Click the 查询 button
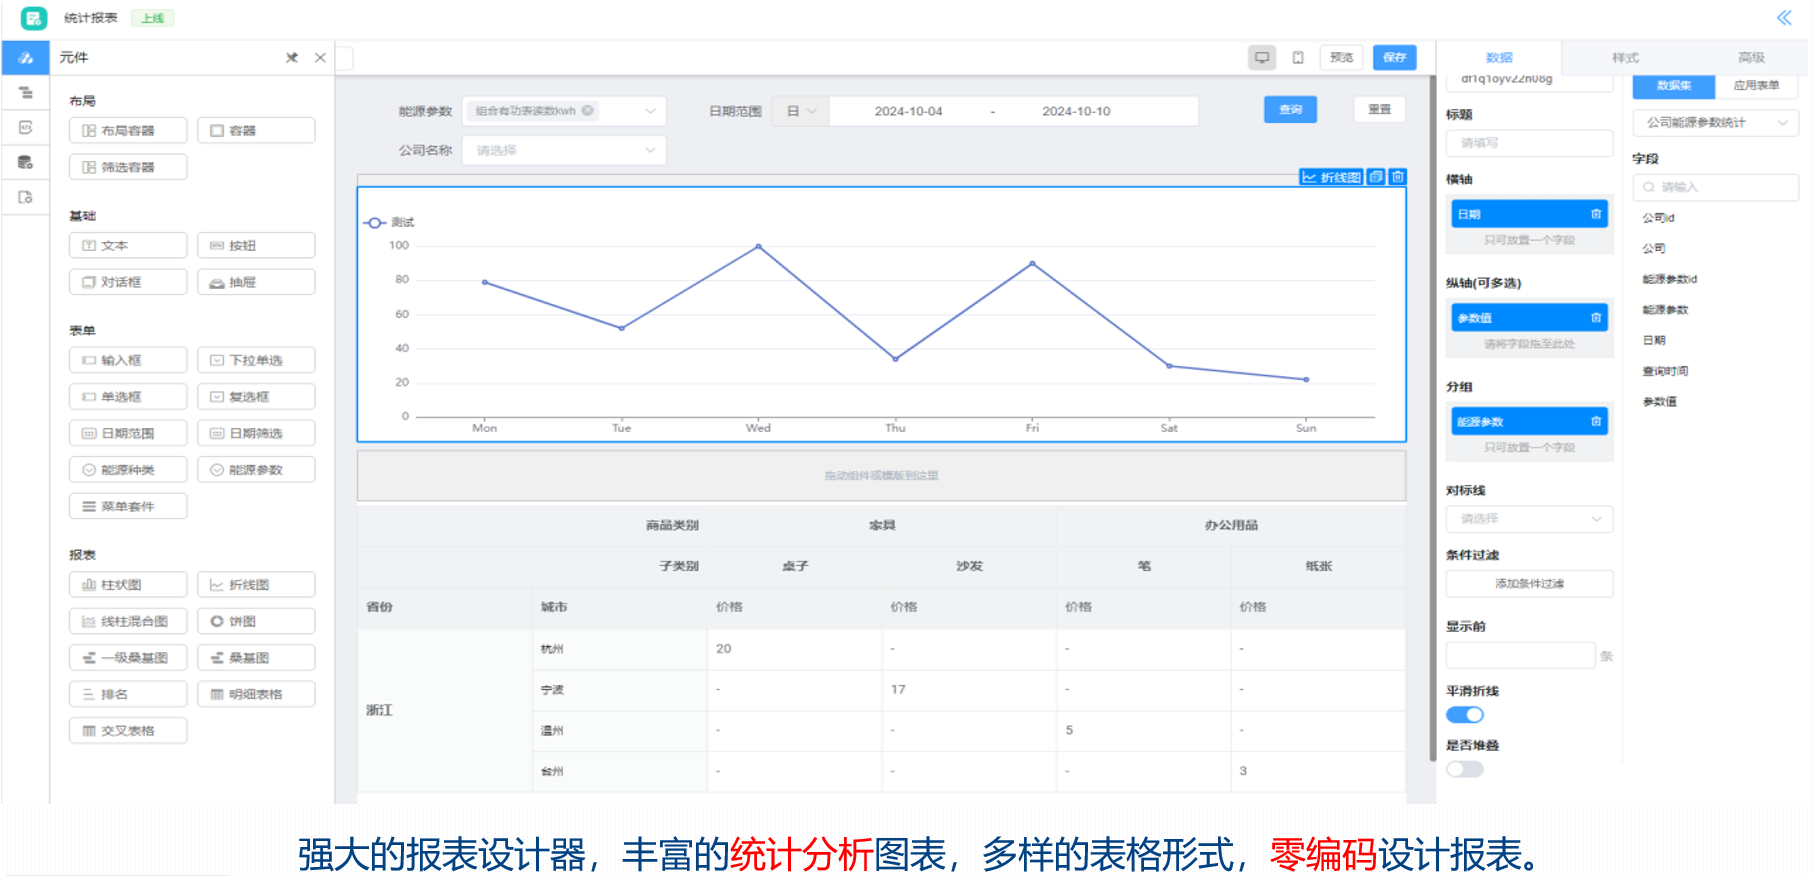Viewport: 1814px width, 876px height. 1291,110
